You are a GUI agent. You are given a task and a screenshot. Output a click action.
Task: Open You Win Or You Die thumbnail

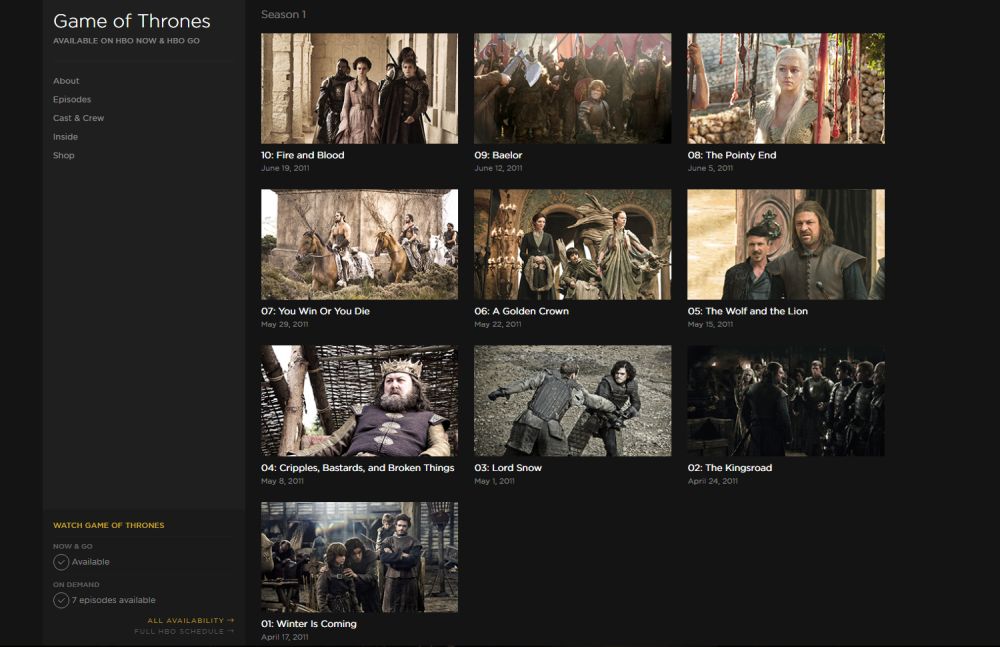359,244
